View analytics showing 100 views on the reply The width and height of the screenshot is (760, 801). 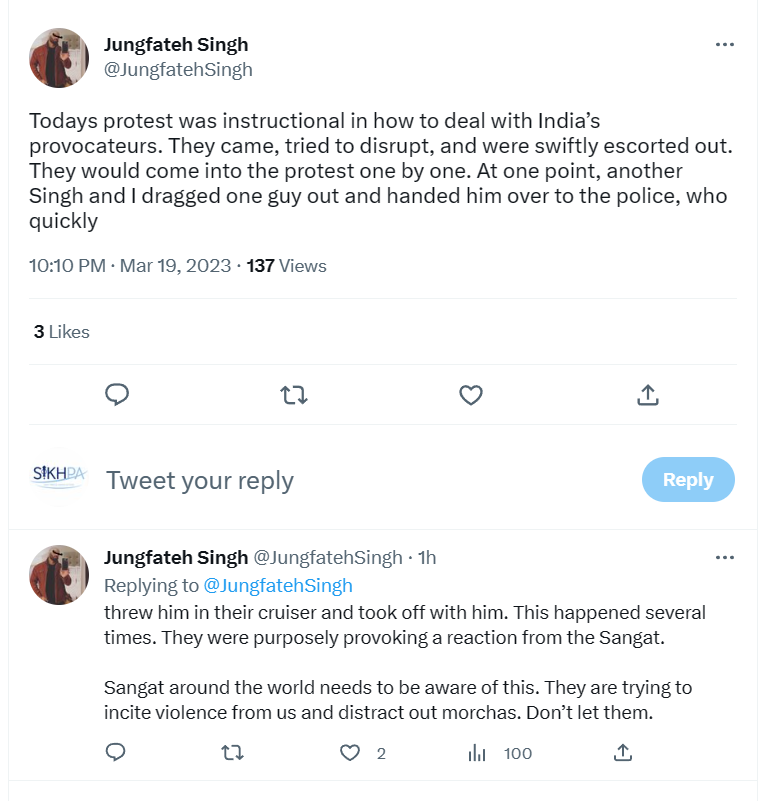[x=500, y=753]
